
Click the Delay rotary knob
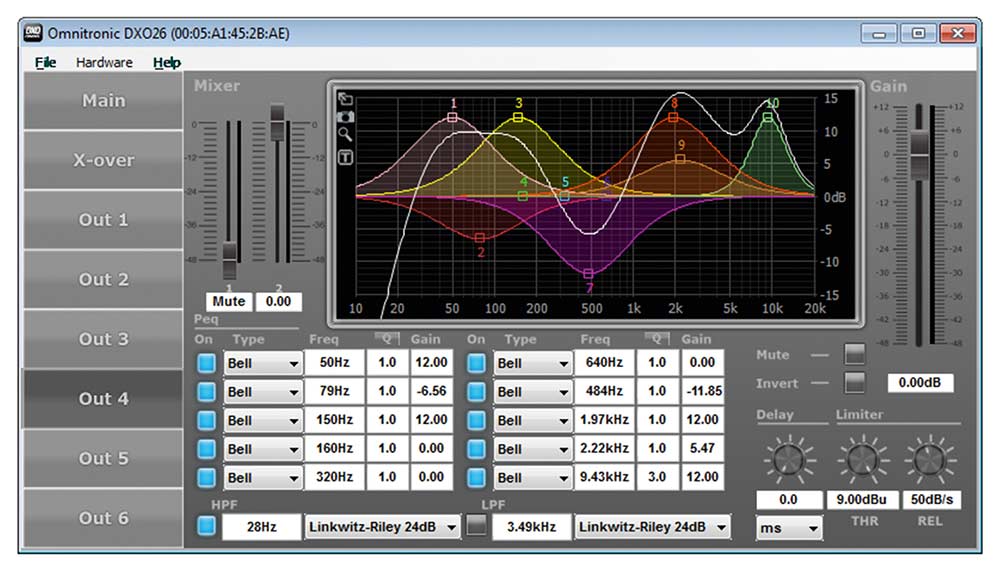[x=788, y=458]
